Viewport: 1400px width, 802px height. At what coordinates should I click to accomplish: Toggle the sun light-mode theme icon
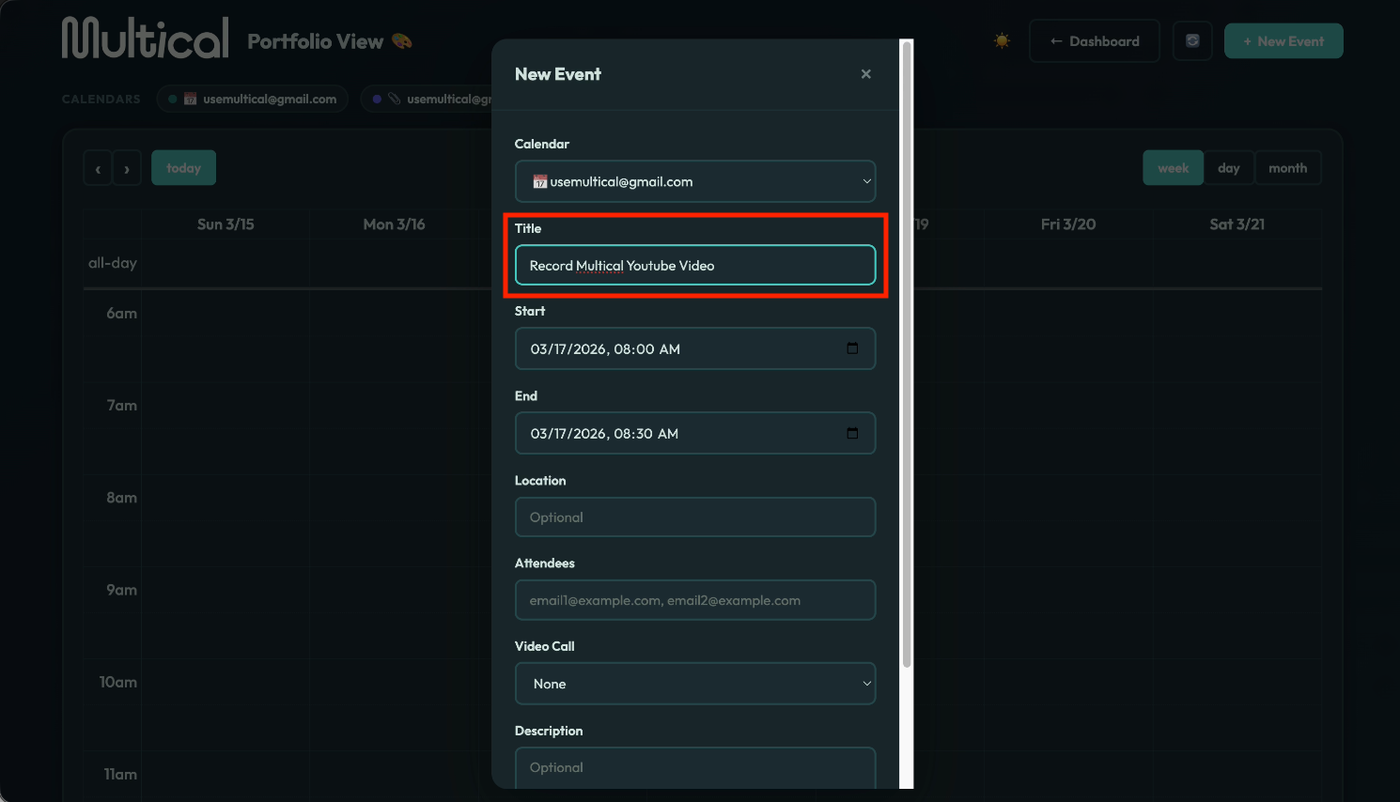1001,41
